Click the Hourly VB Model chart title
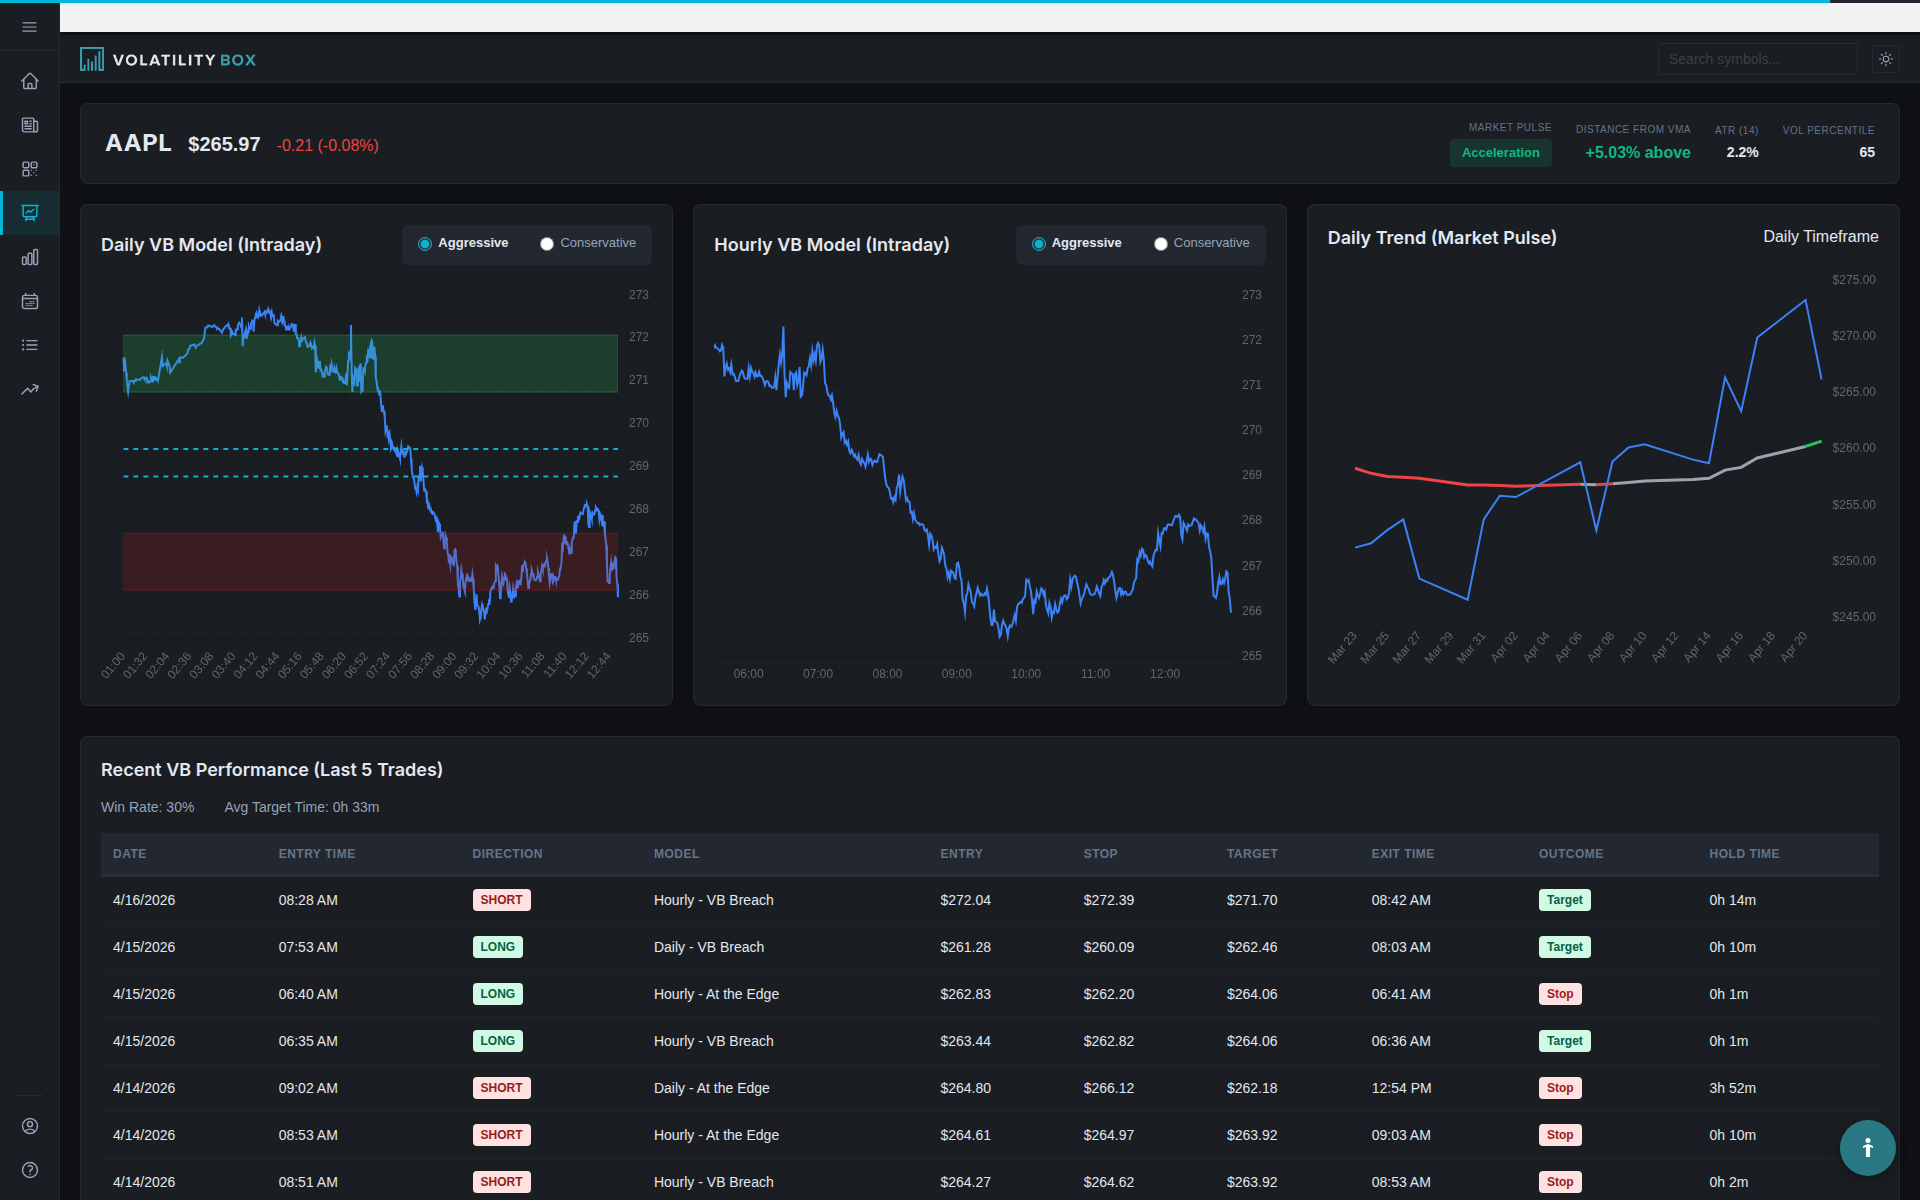The height and width of the screenshot is (1200, 1920). coord(832,245)
